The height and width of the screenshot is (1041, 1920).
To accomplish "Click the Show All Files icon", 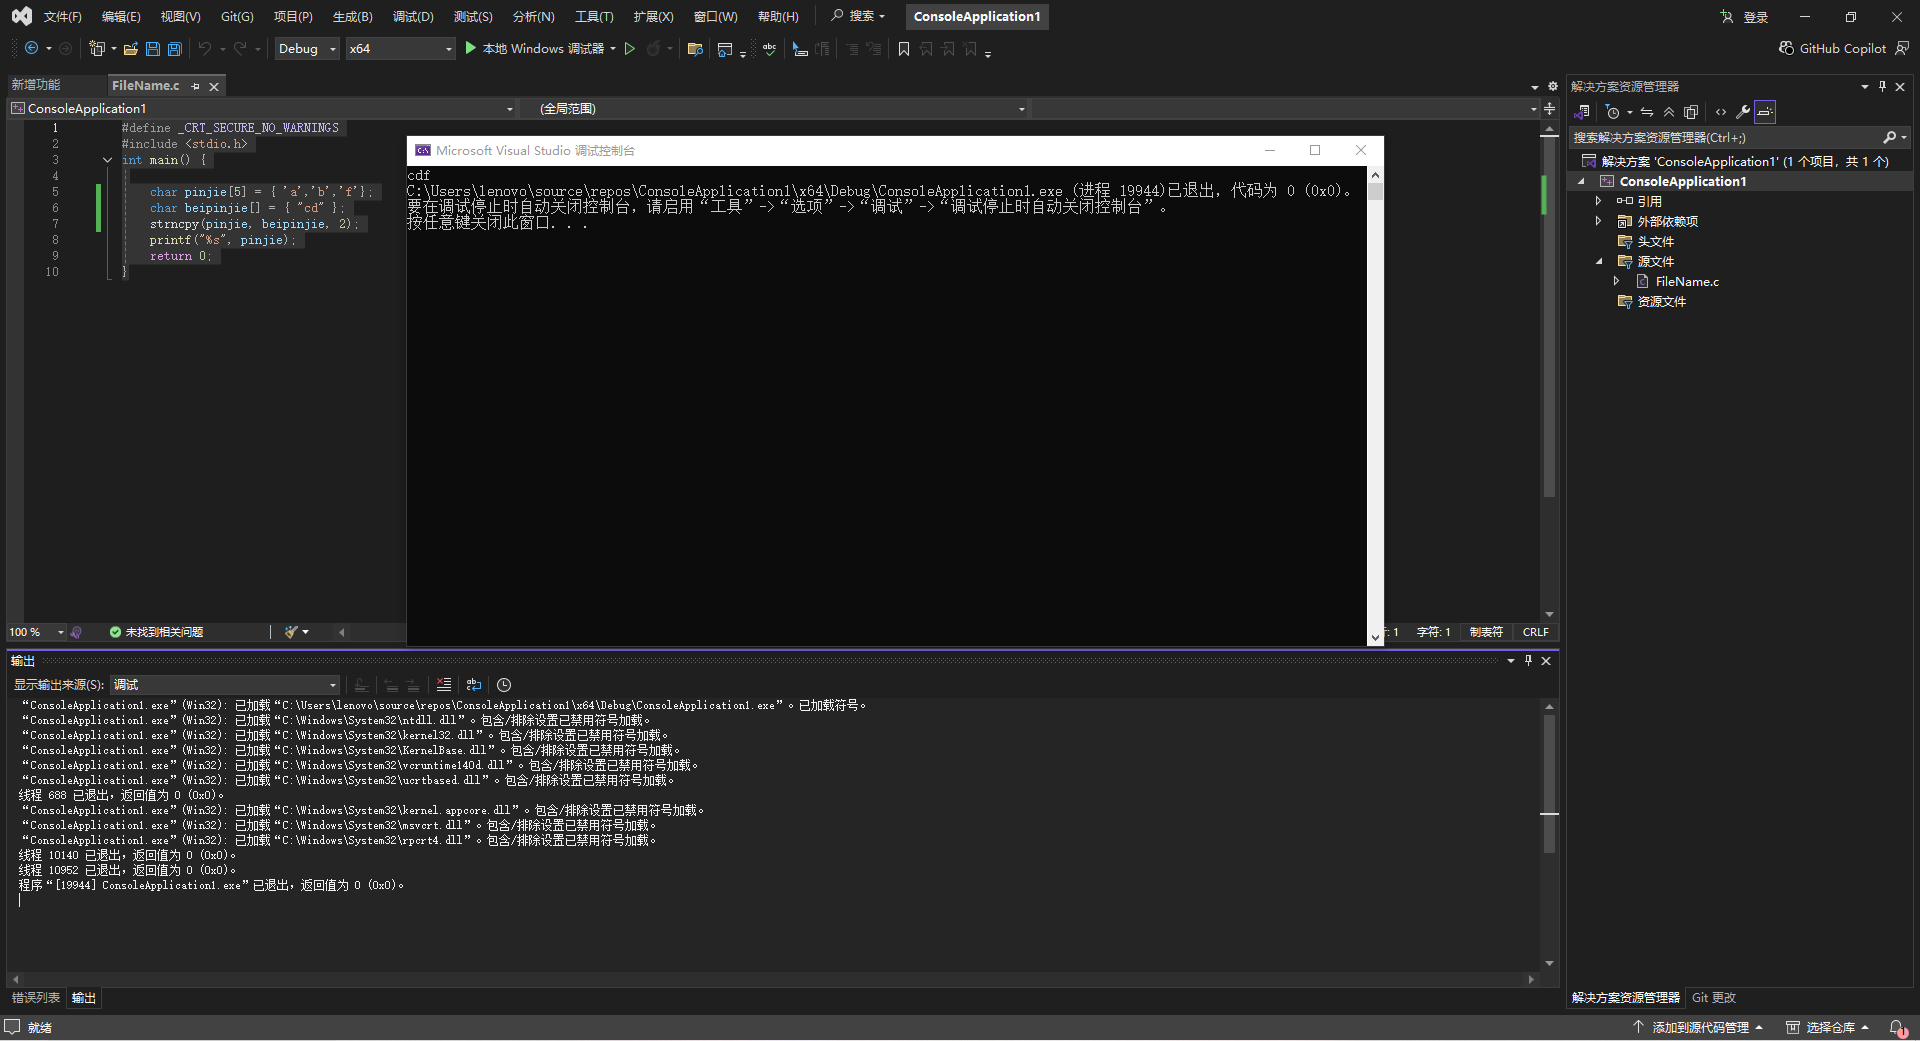I will click(1691, 112).
